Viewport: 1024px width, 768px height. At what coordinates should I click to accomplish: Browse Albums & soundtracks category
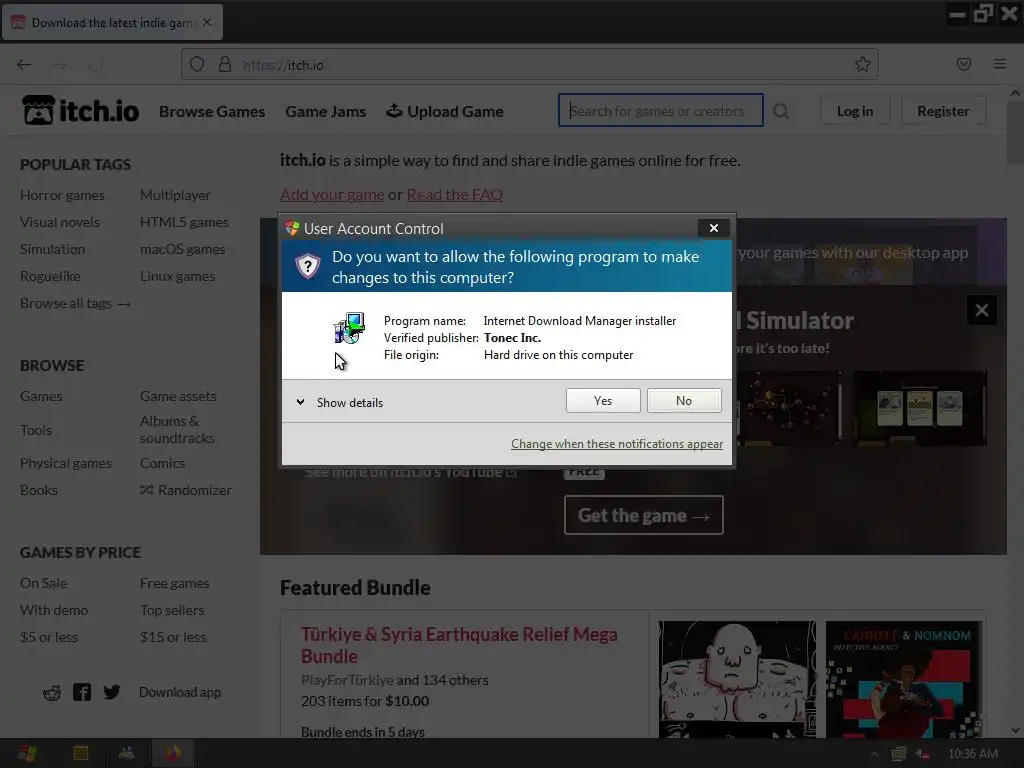(x=177, y=430)
